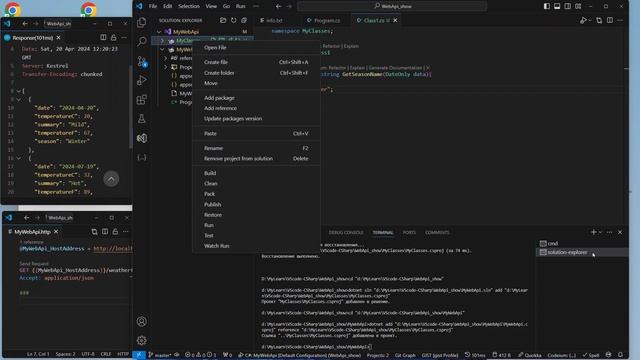640x360 pixels.
Task: Collapse JSON fold arrow at line 8
Action: (18, 91)
